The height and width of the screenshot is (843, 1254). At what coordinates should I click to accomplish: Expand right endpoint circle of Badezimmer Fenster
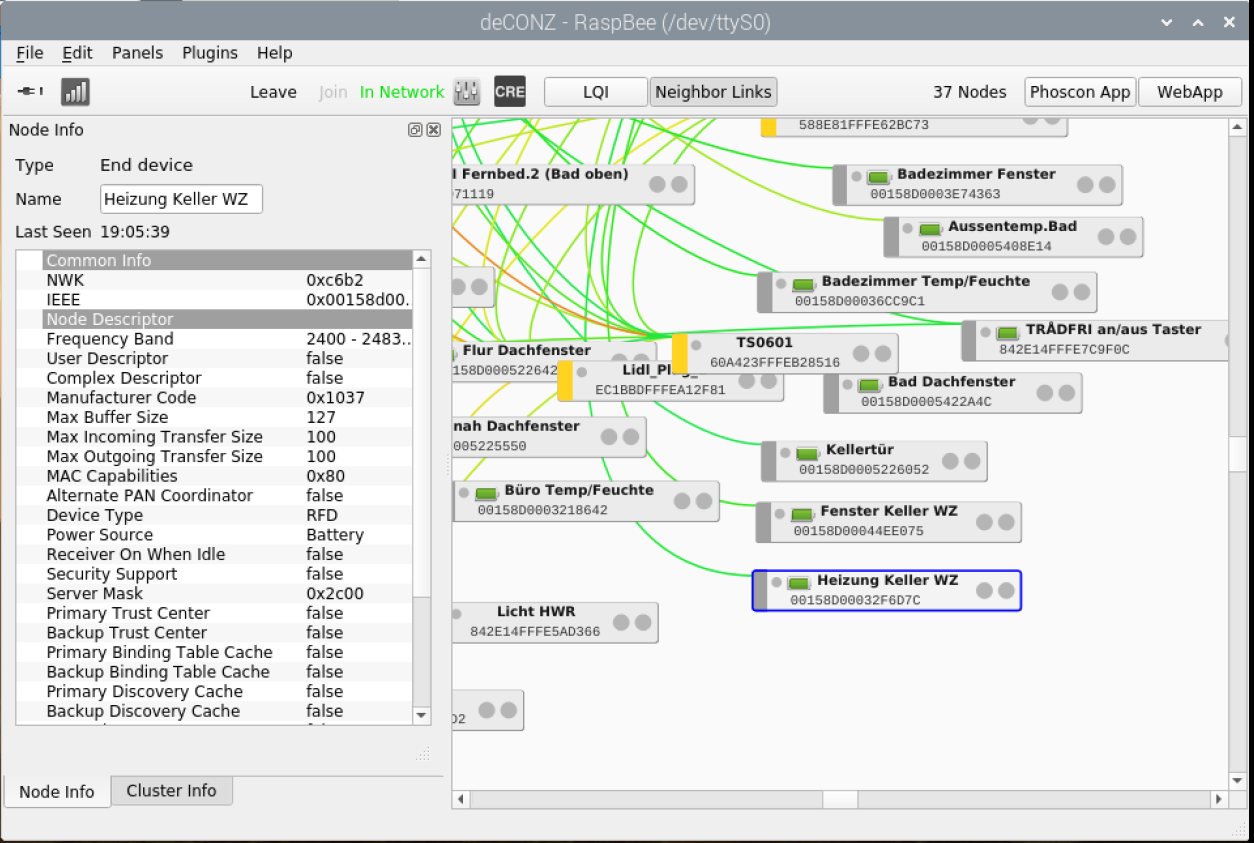point(1107,185)
